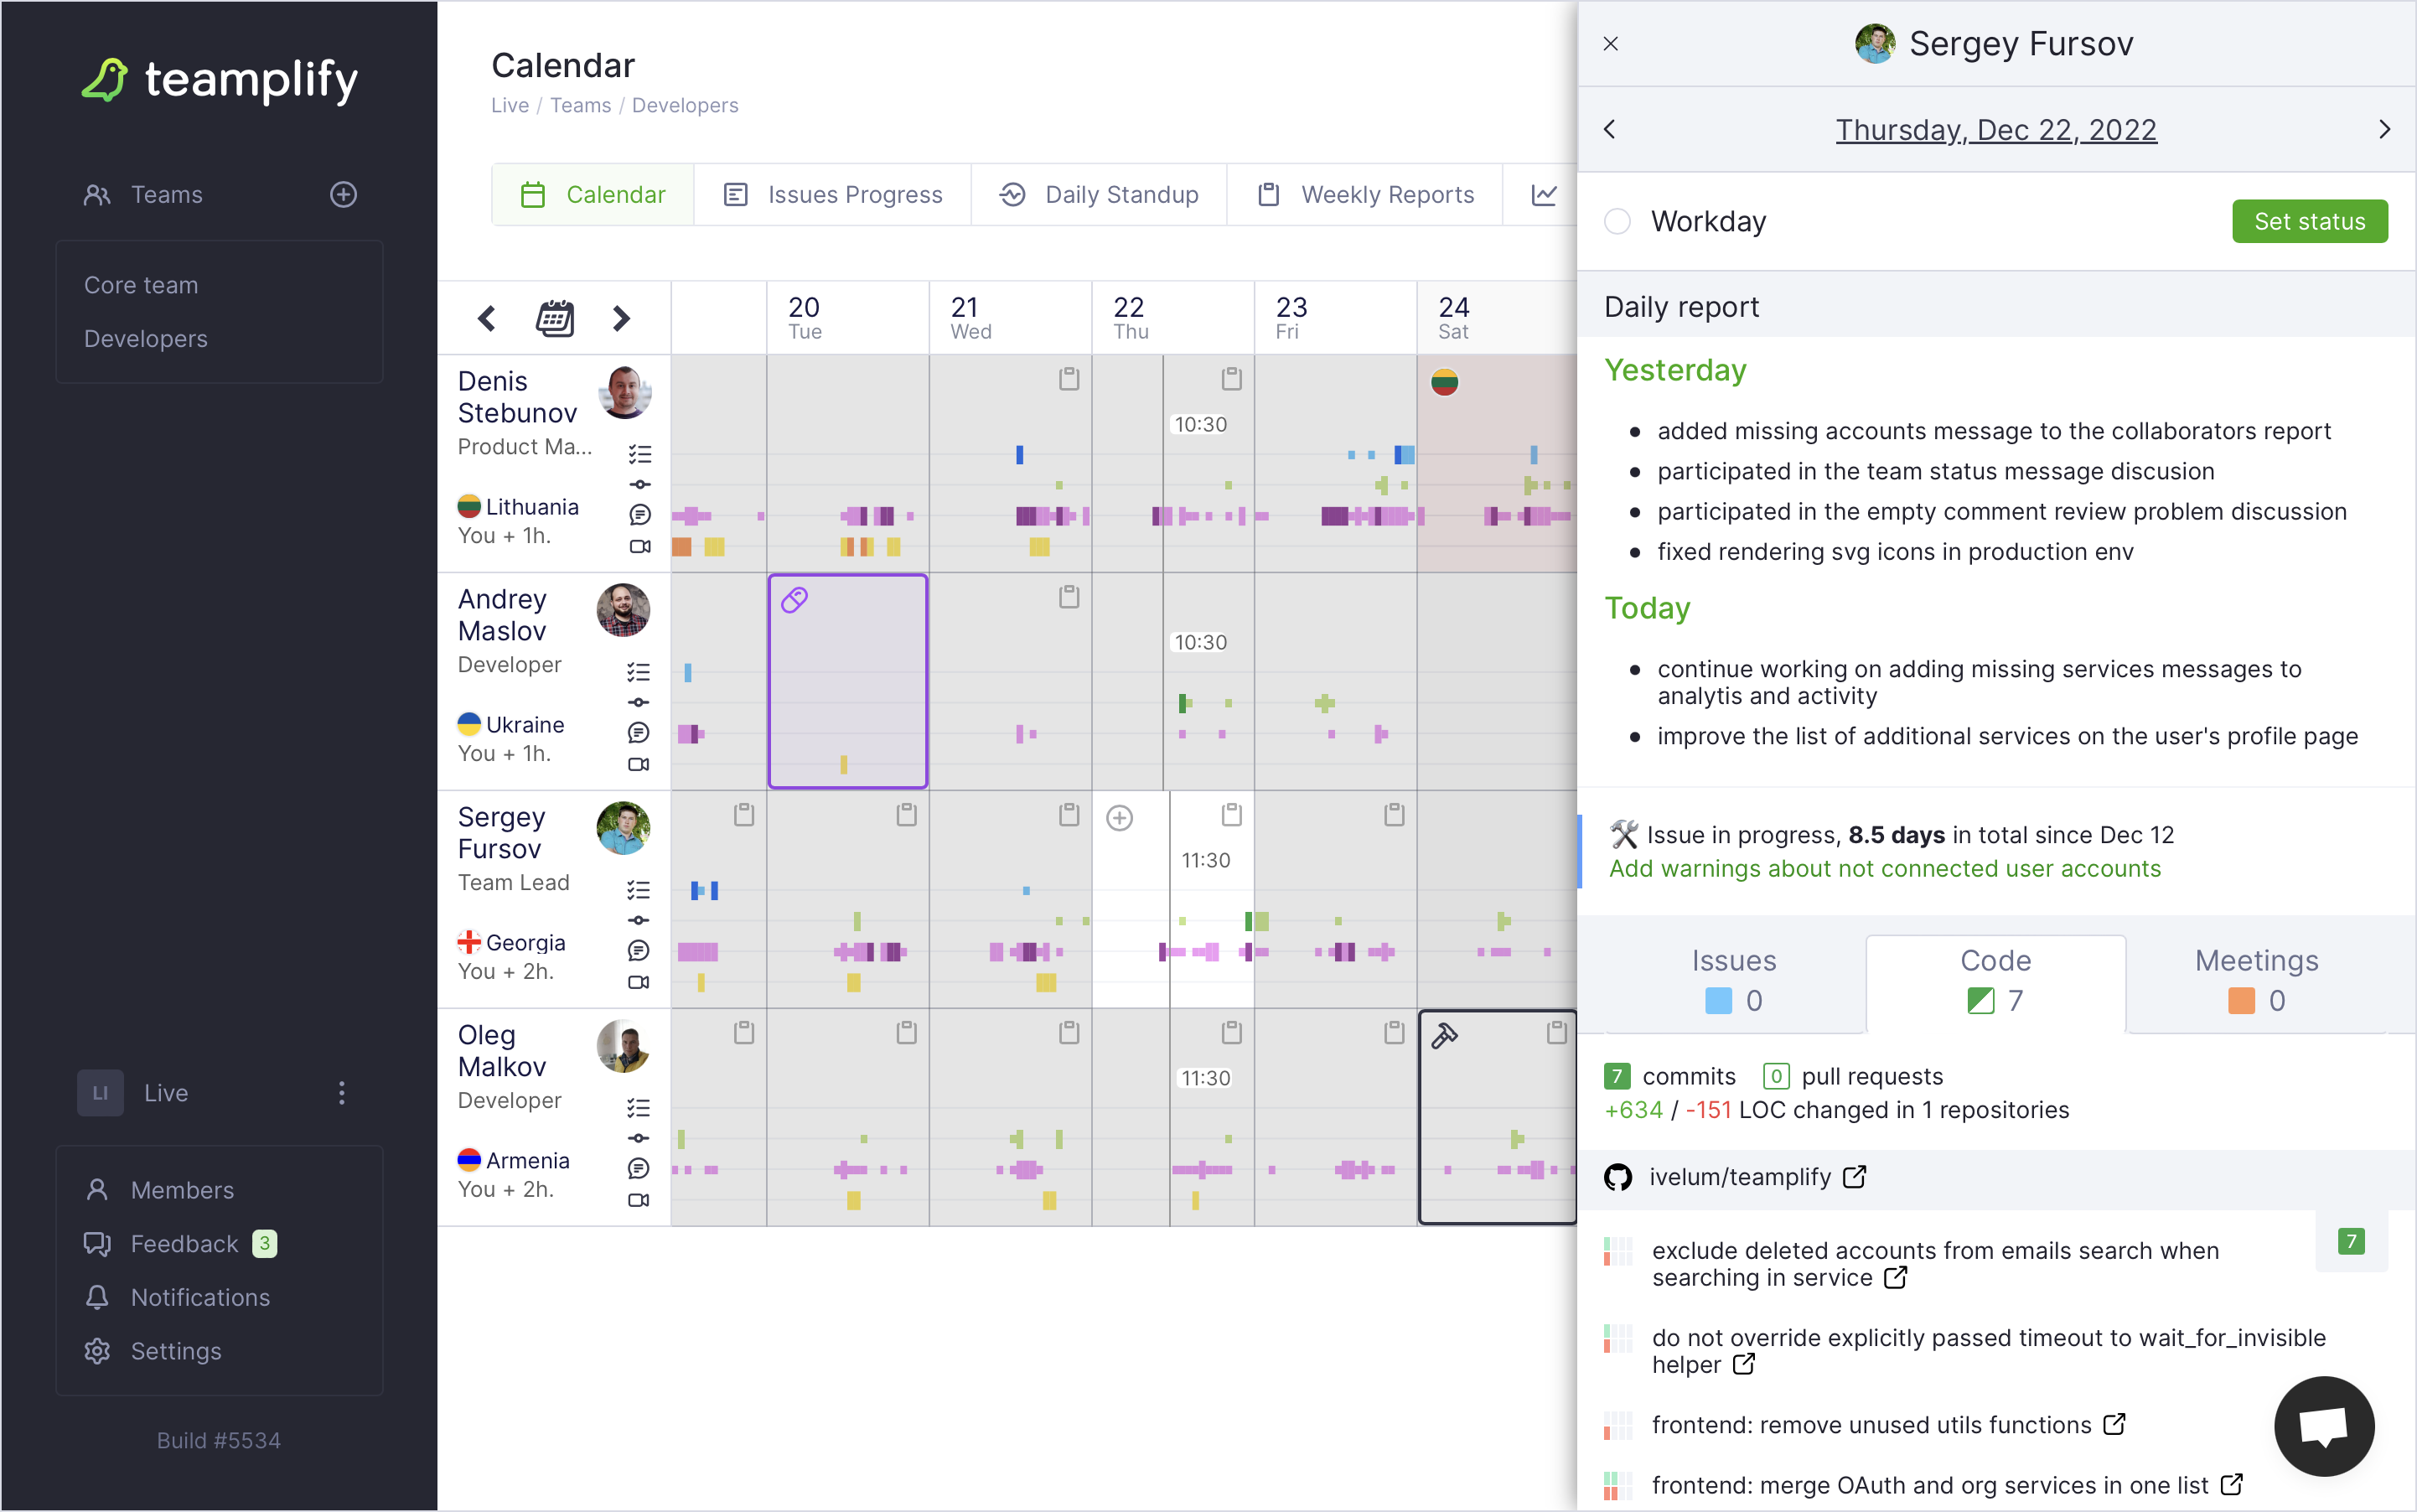Switch to the Daily Standup tab
The height and width of the screenshot is (1512, 2417).
tap(1099, 194)
